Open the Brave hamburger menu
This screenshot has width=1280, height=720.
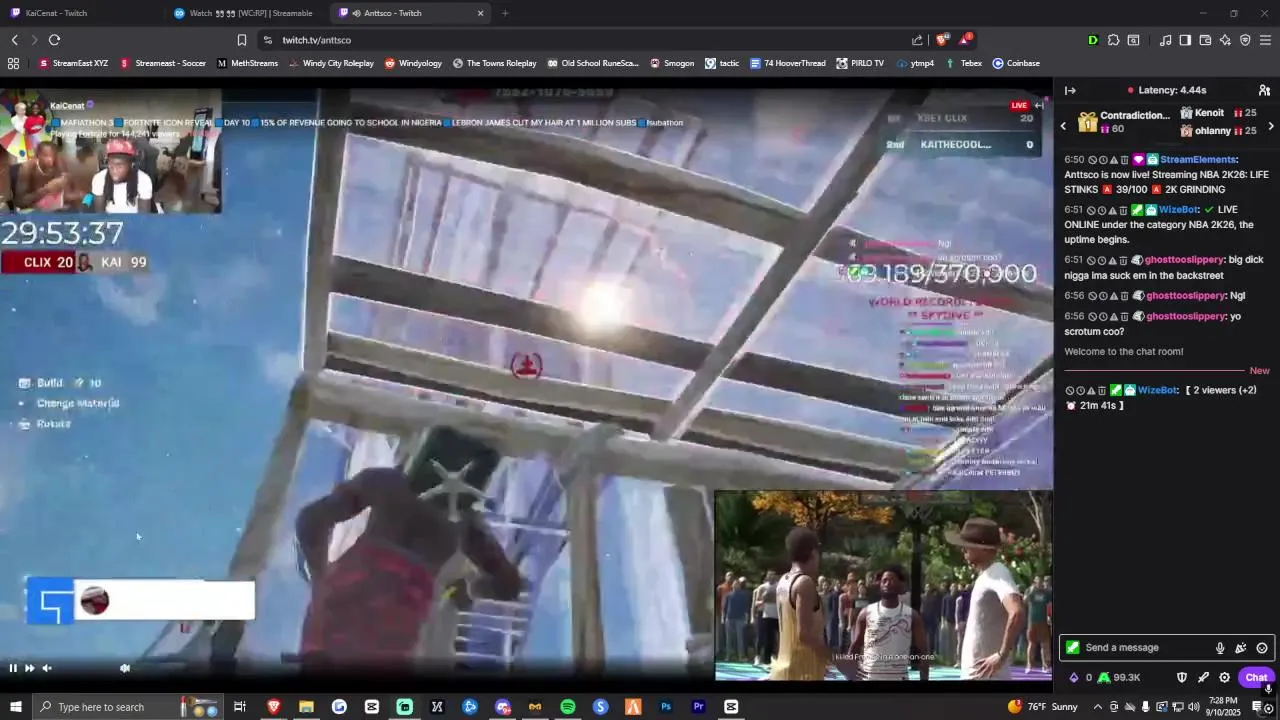click(x=1265, y=40)
